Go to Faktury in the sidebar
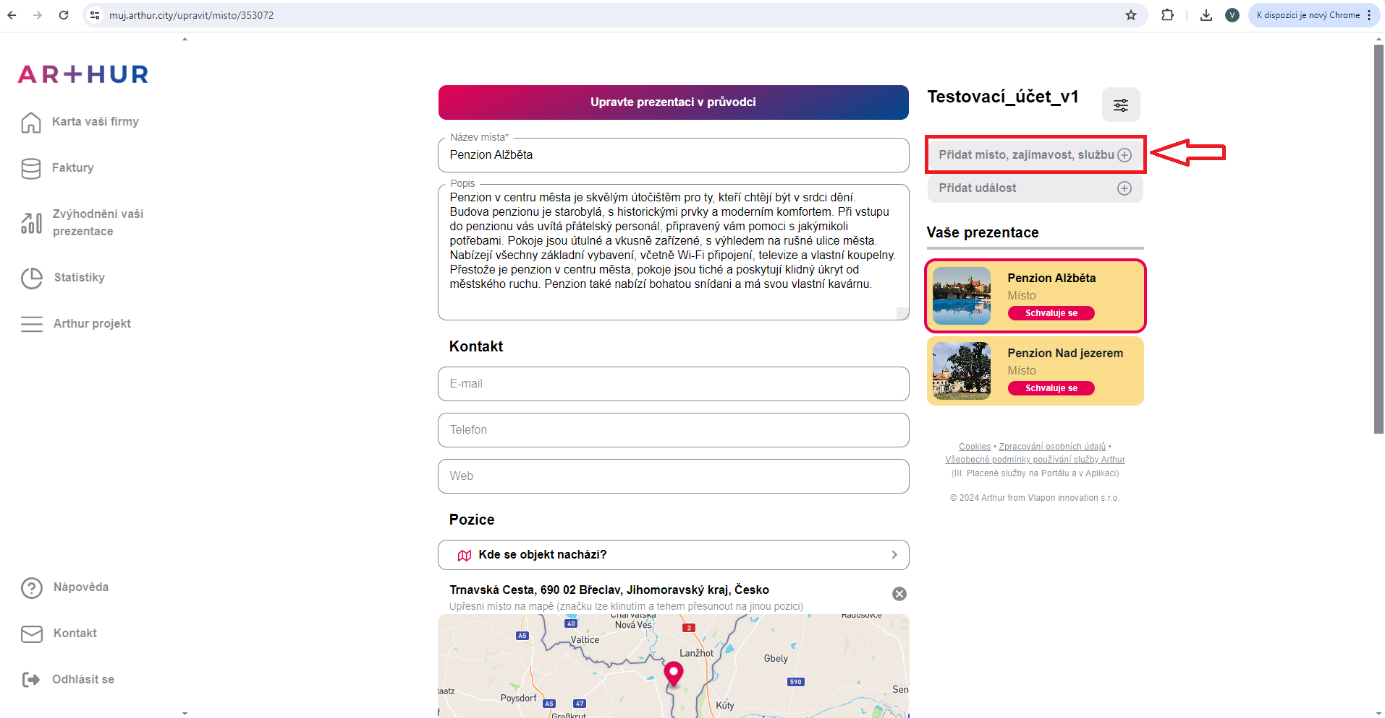 coord(72,168)
